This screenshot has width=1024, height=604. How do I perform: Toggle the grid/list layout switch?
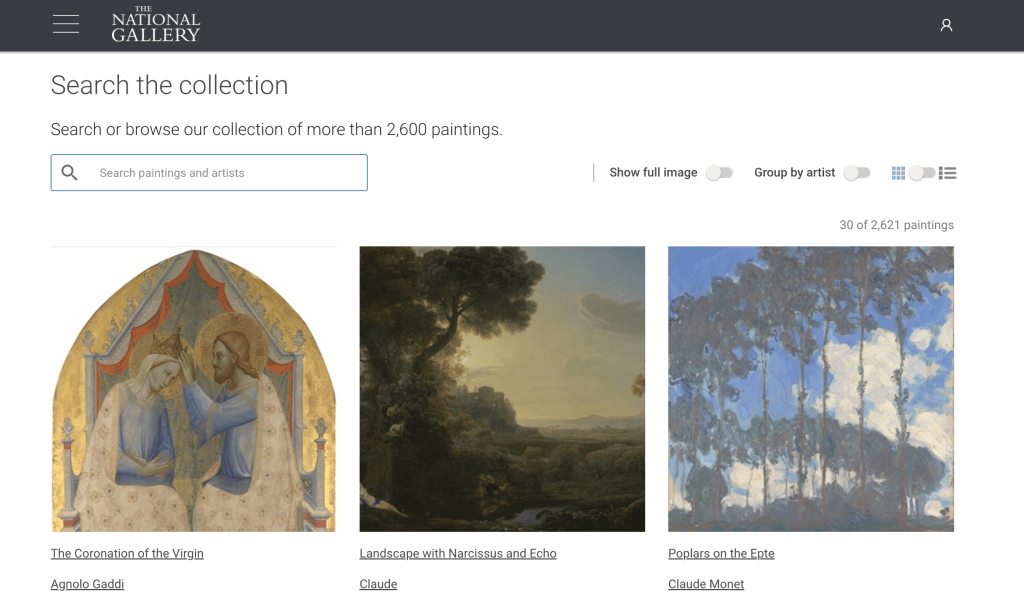click(x=922, y=173)
